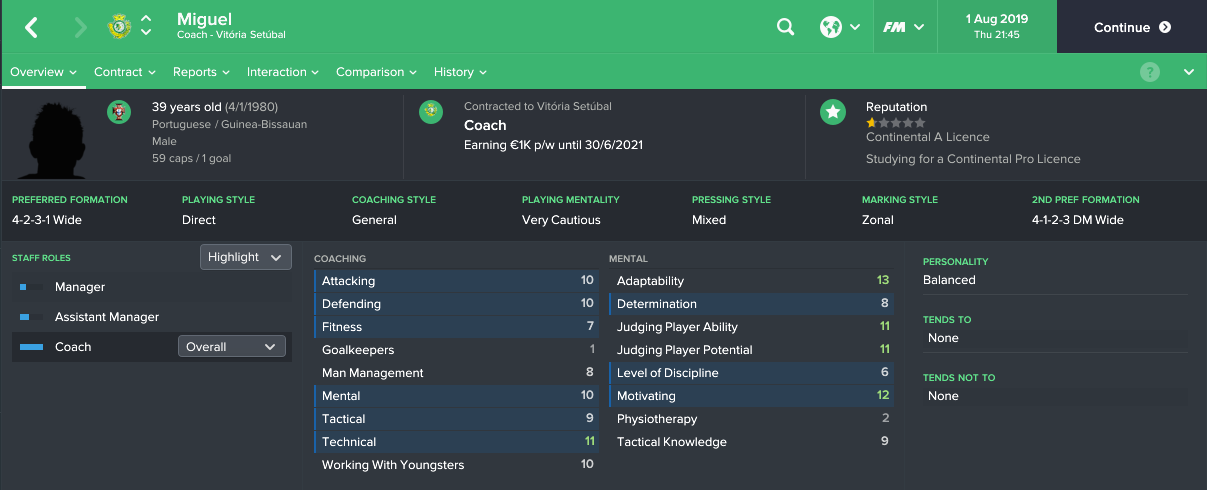The height and width of the screenshot is (490, 1207).
Task: Select the Coach staff role row
Action: pos(152,347)
